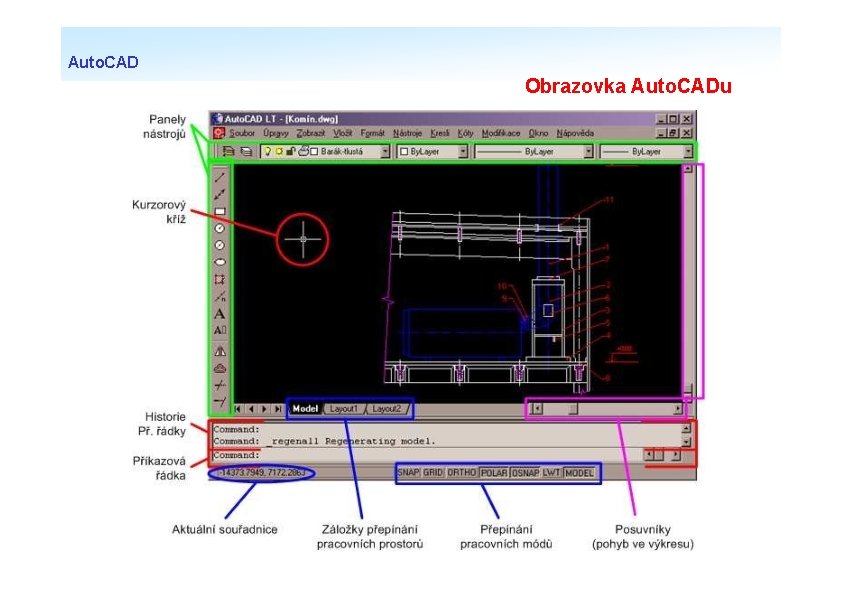Click into the Command: input line
Viewport: 842px width, 595px height.
(427, 455)
